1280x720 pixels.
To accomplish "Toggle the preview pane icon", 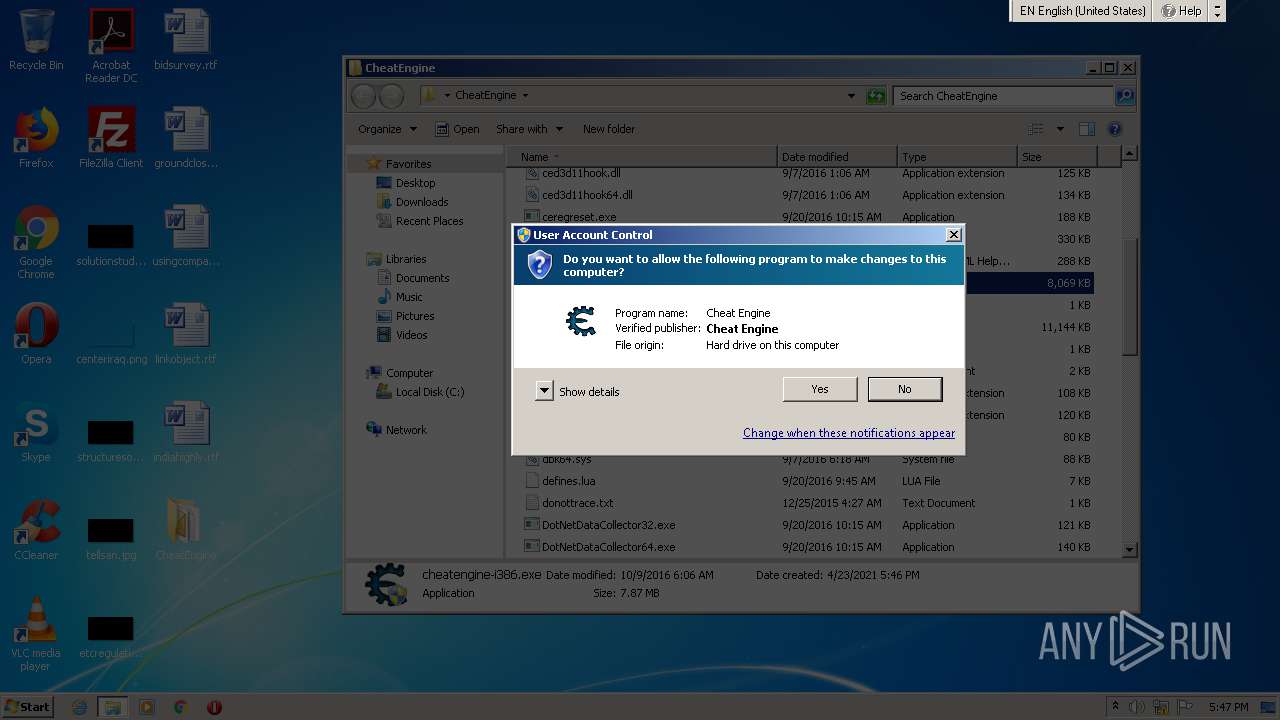I will tap(1087, 129).
